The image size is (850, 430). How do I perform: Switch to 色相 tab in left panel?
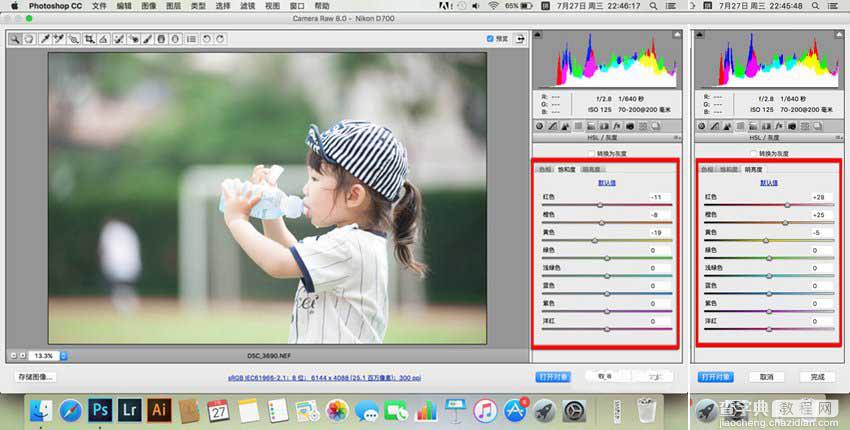tap(545, 170)
